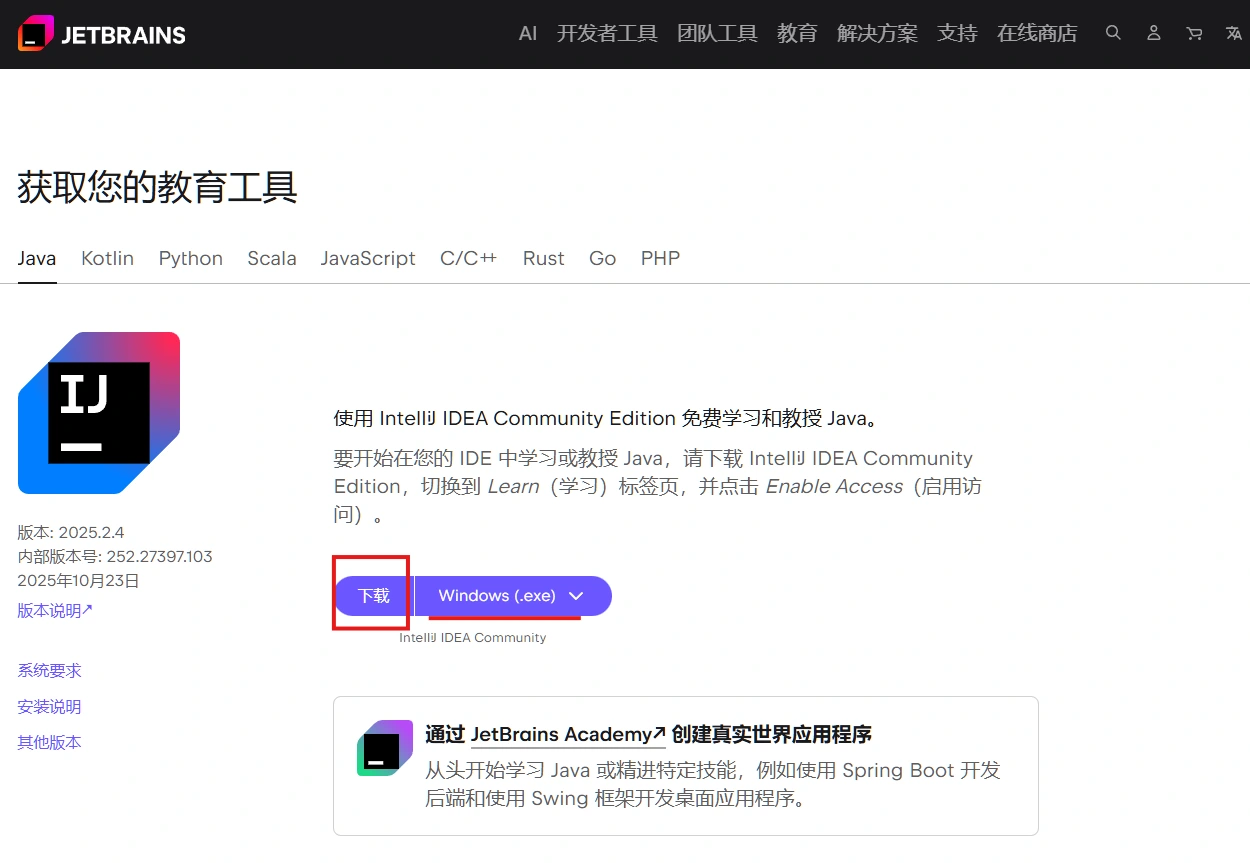
Task: Open site search via magnifier icon
Action: point(1113,33)
